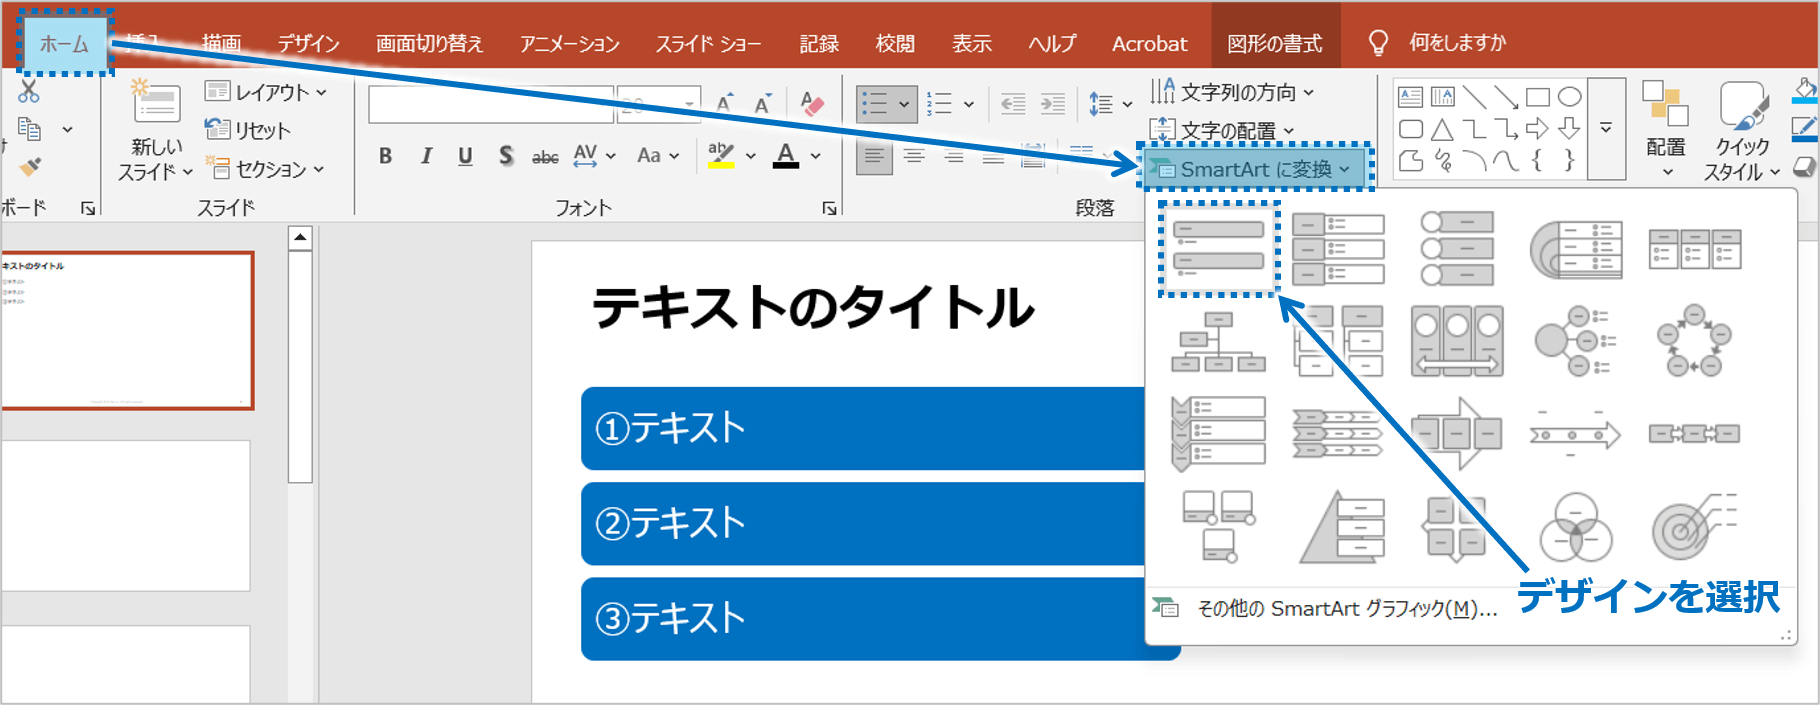The height and width of the screenshot is (705, 1820).
Task: Select the Basic Target SmartArt layout
Action: (x=1693, y=529)
